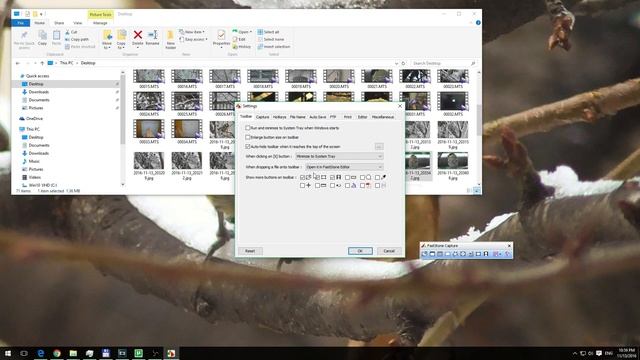Click the Rename icon in Explorer ribbon
640x360 pixels.
153,36
